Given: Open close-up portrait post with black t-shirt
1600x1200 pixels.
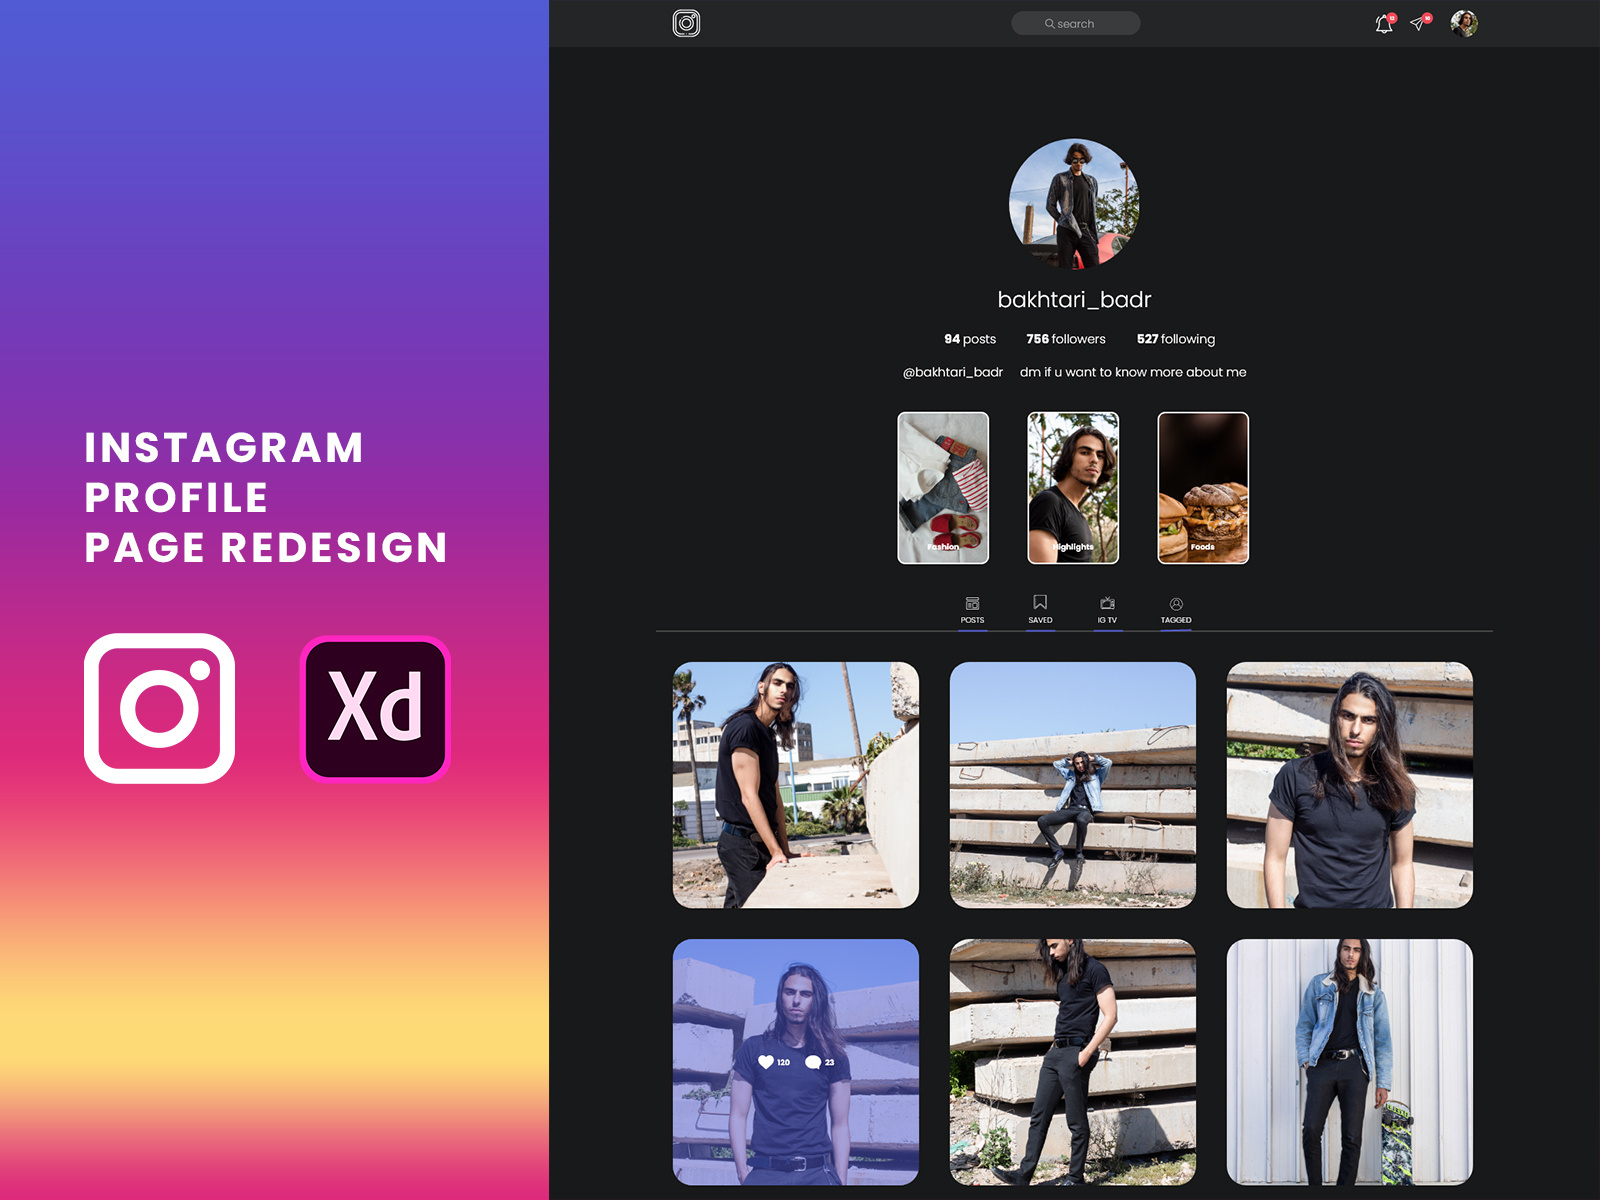Looking at the screenshot, I should 1350,785.
